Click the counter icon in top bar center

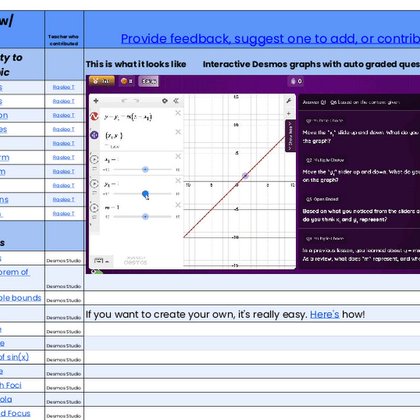pyautogui.click(x=296, y=81)
